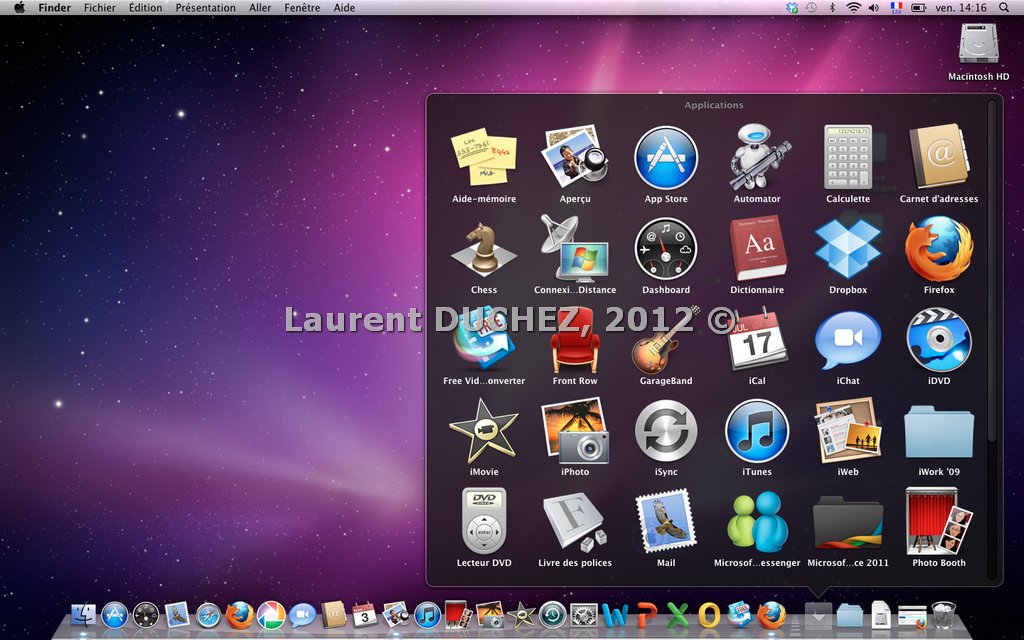Click the Dropbox menu bar status icon

click(792, 8)
